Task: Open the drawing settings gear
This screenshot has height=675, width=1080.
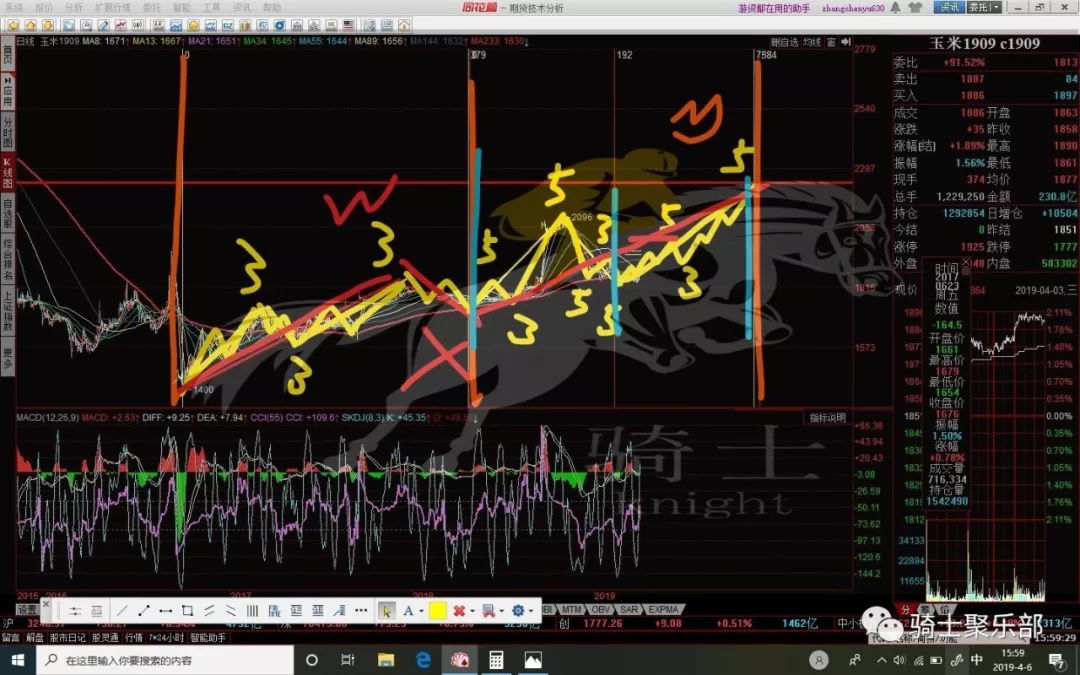Action: (518, 611)
